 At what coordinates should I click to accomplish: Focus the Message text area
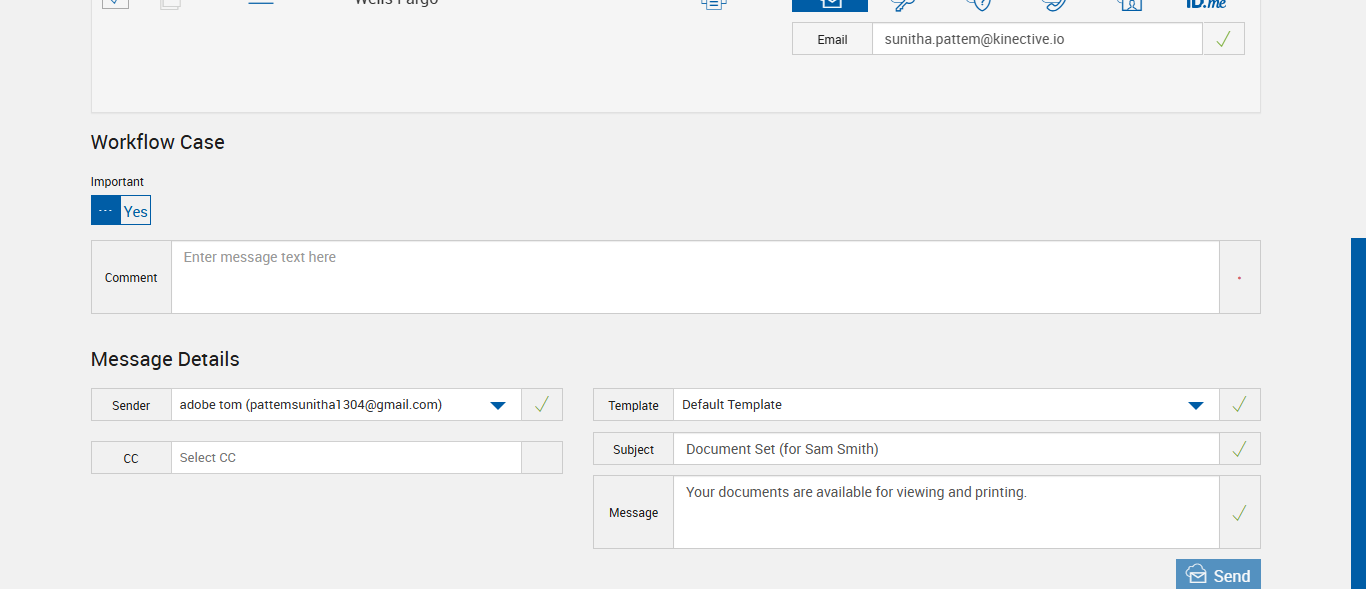945,512
